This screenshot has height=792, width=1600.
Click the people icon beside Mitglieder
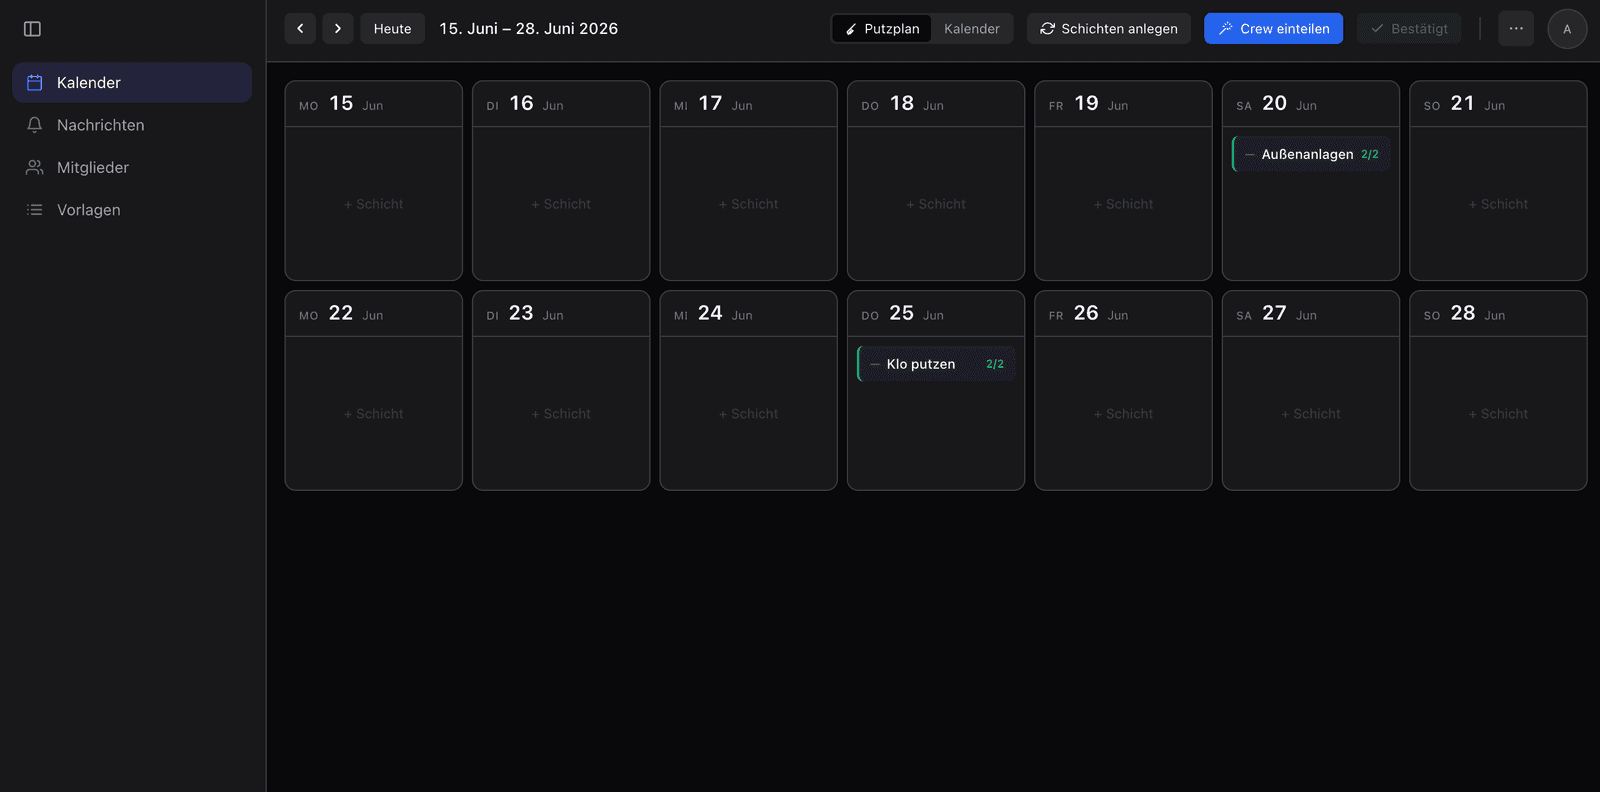coord(34,167)
